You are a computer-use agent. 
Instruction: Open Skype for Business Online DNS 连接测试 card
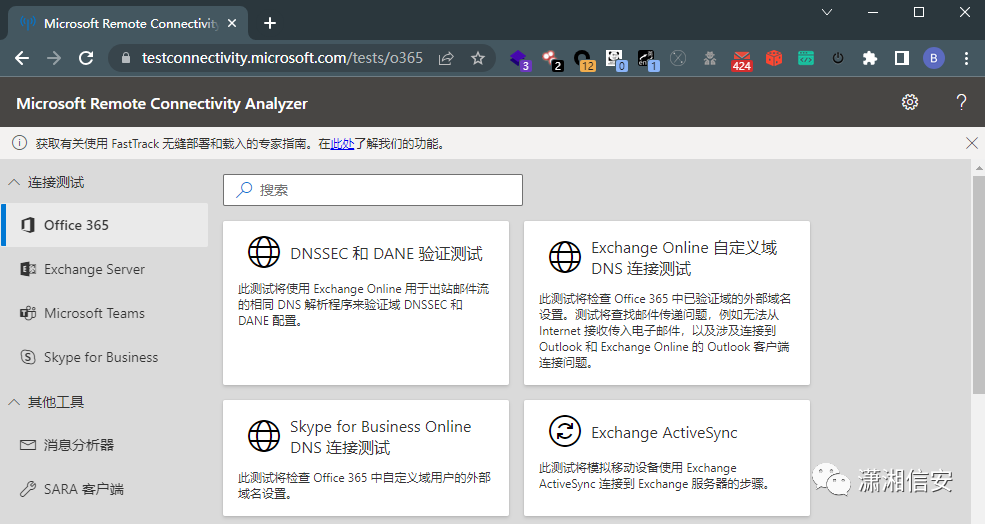tap(366, 458)
